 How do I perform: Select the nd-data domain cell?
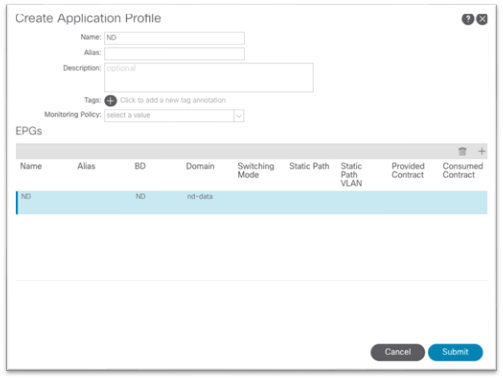200,196
